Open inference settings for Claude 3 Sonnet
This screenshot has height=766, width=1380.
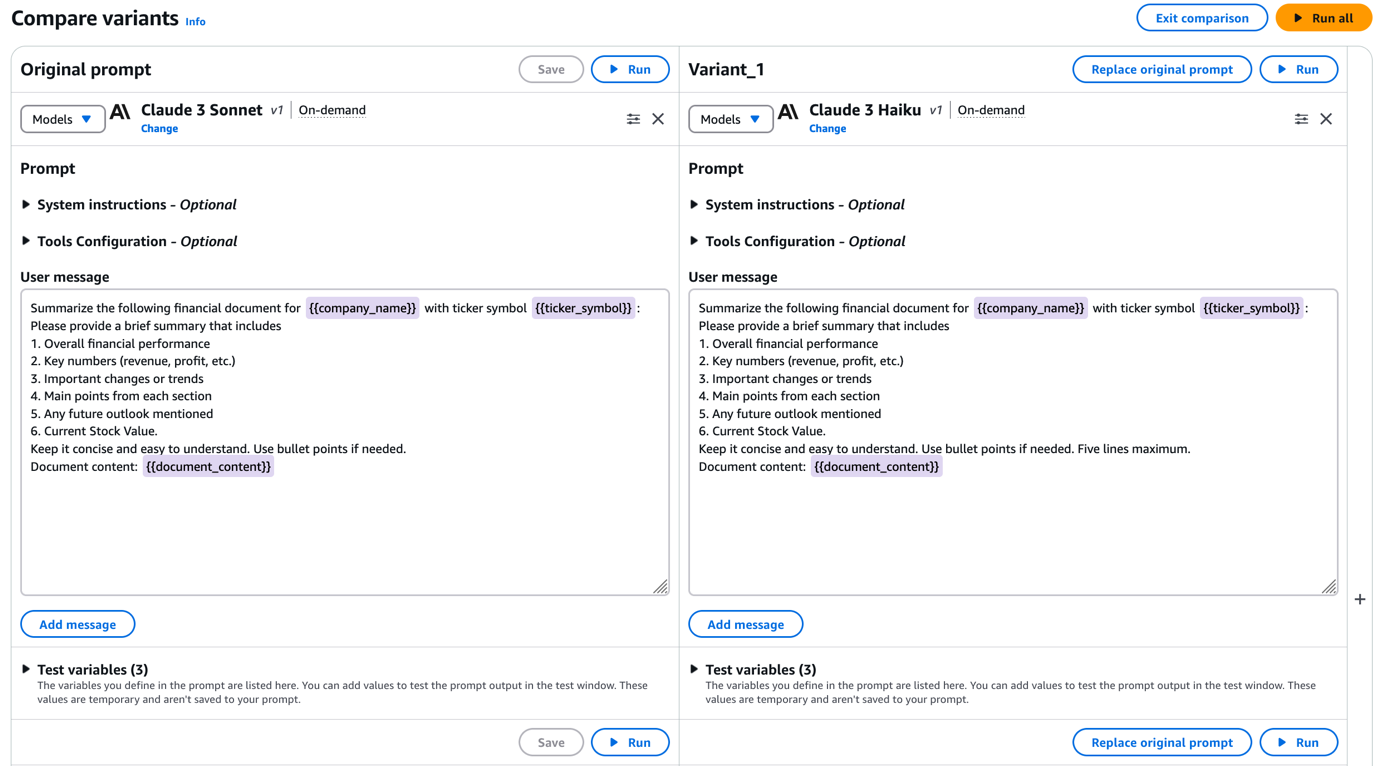click(x=633, y=119)
